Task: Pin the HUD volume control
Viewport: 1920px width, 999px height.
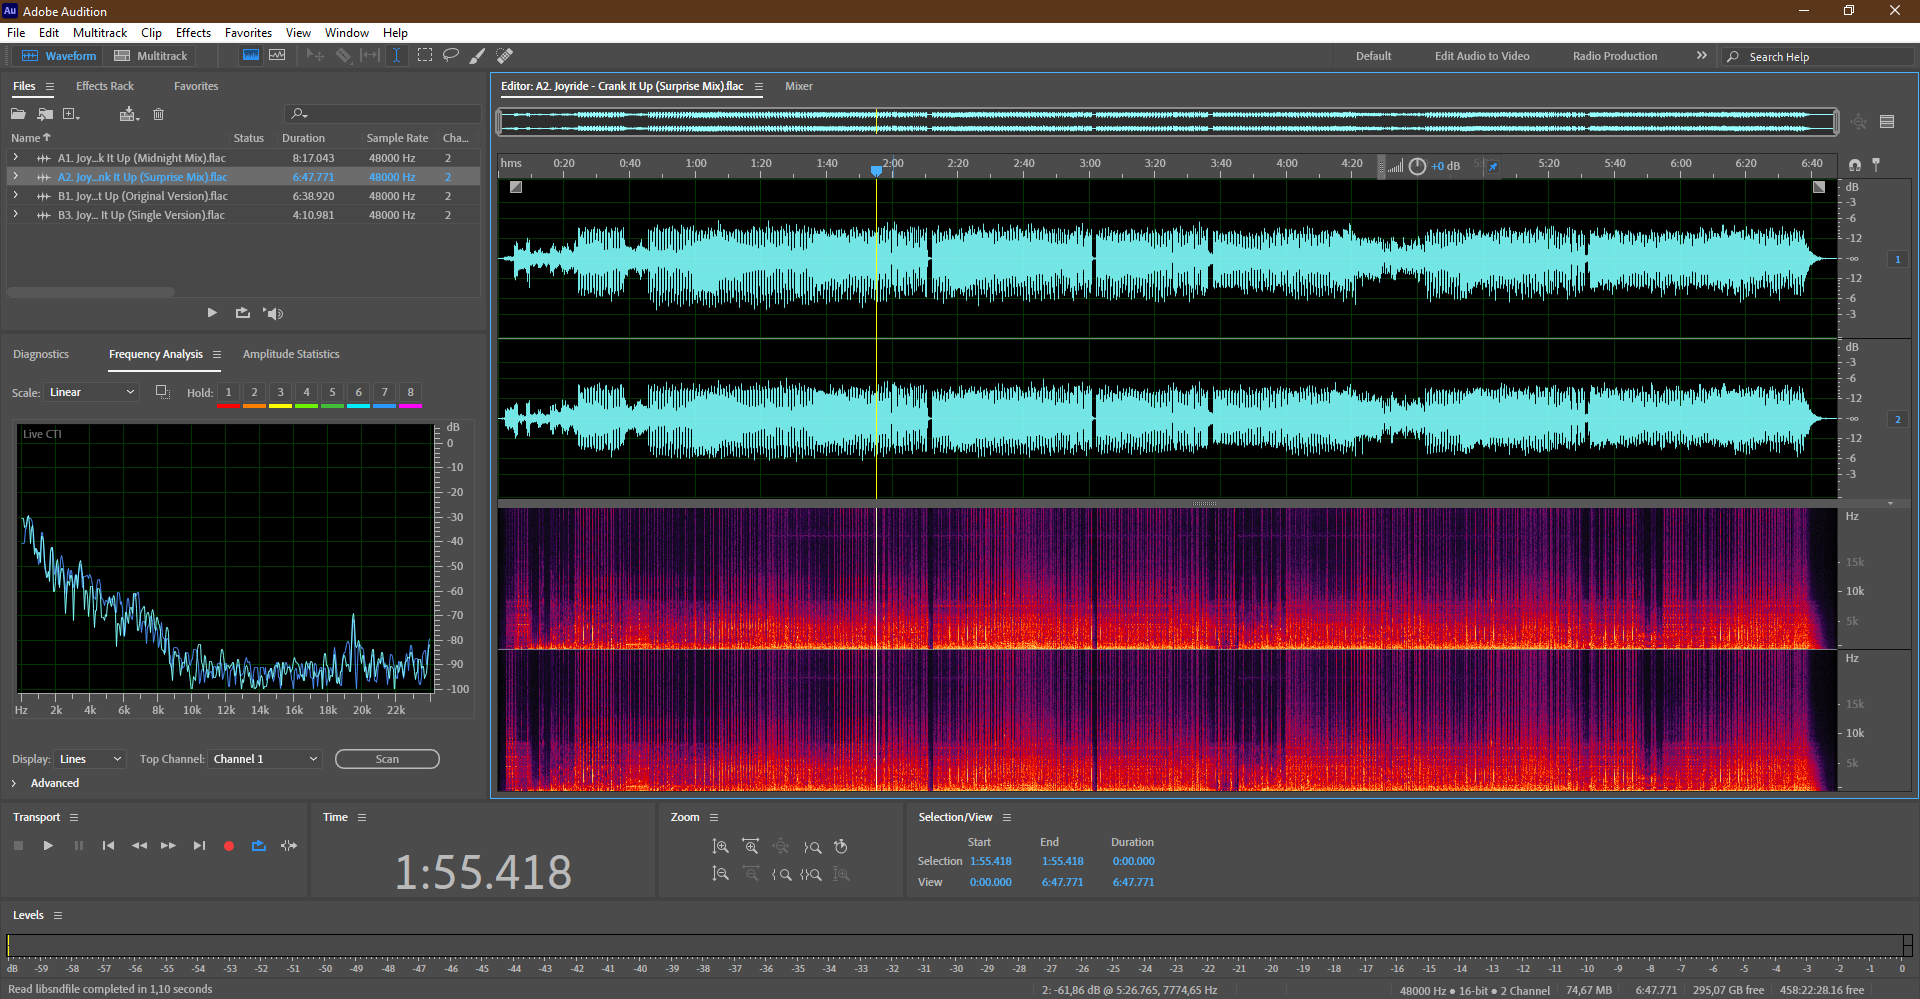Action: point(1492,166)
